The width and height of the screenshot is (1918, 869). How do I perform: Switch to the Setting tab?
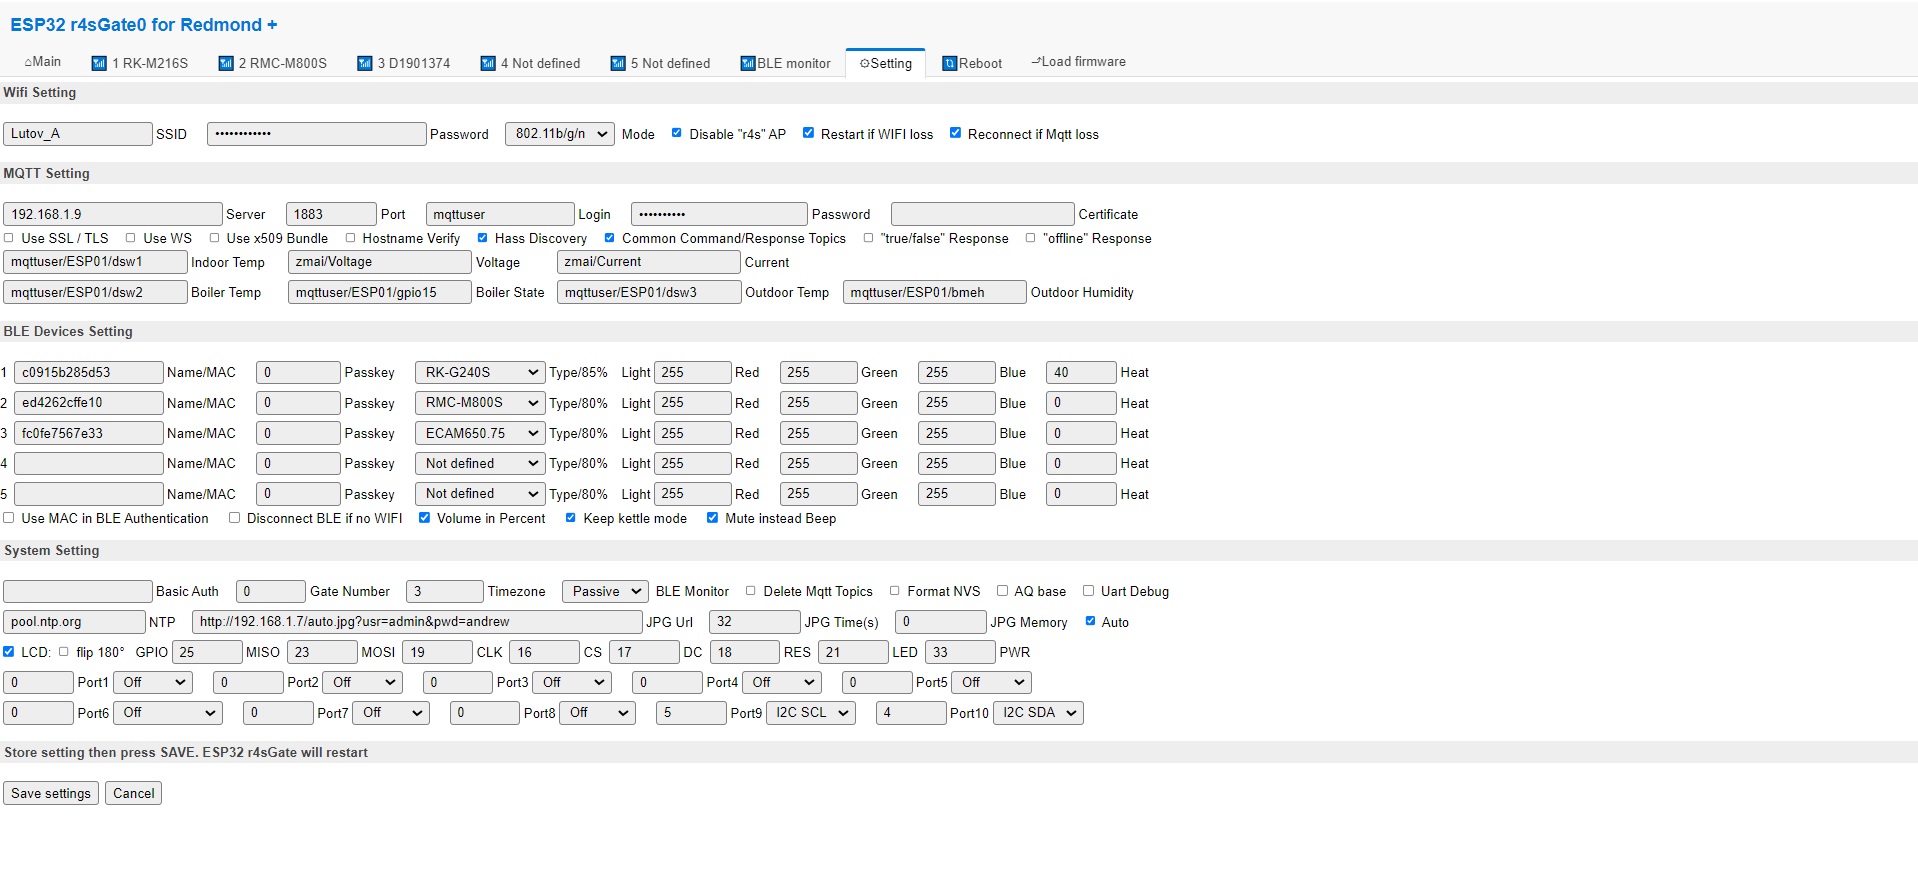coord(886,63)
